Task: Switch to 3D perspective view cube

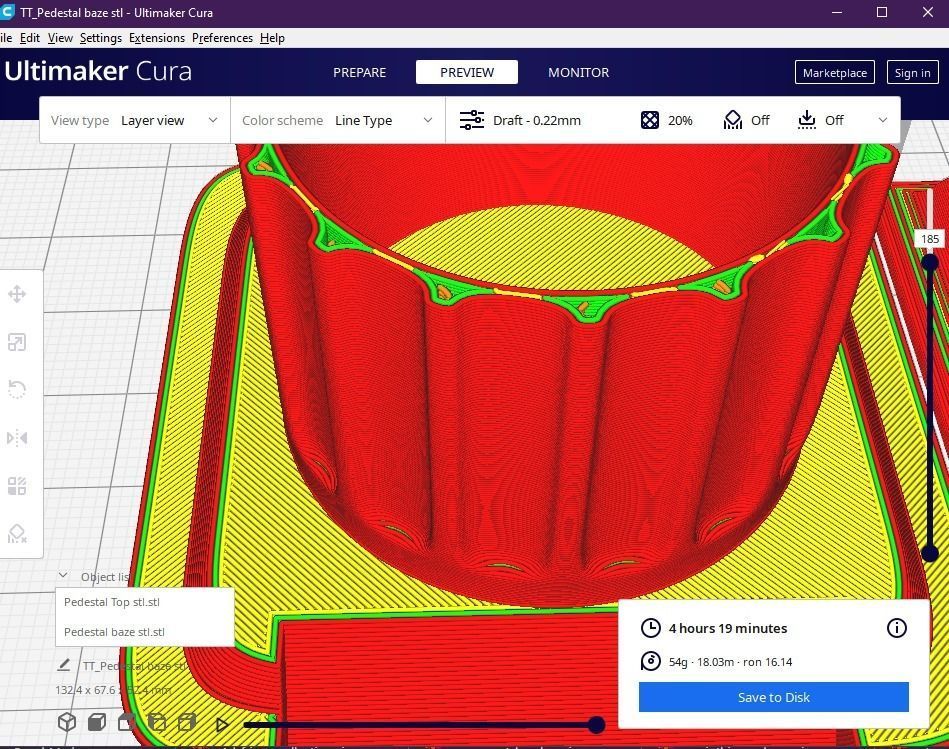Action: tap(67, 722)
